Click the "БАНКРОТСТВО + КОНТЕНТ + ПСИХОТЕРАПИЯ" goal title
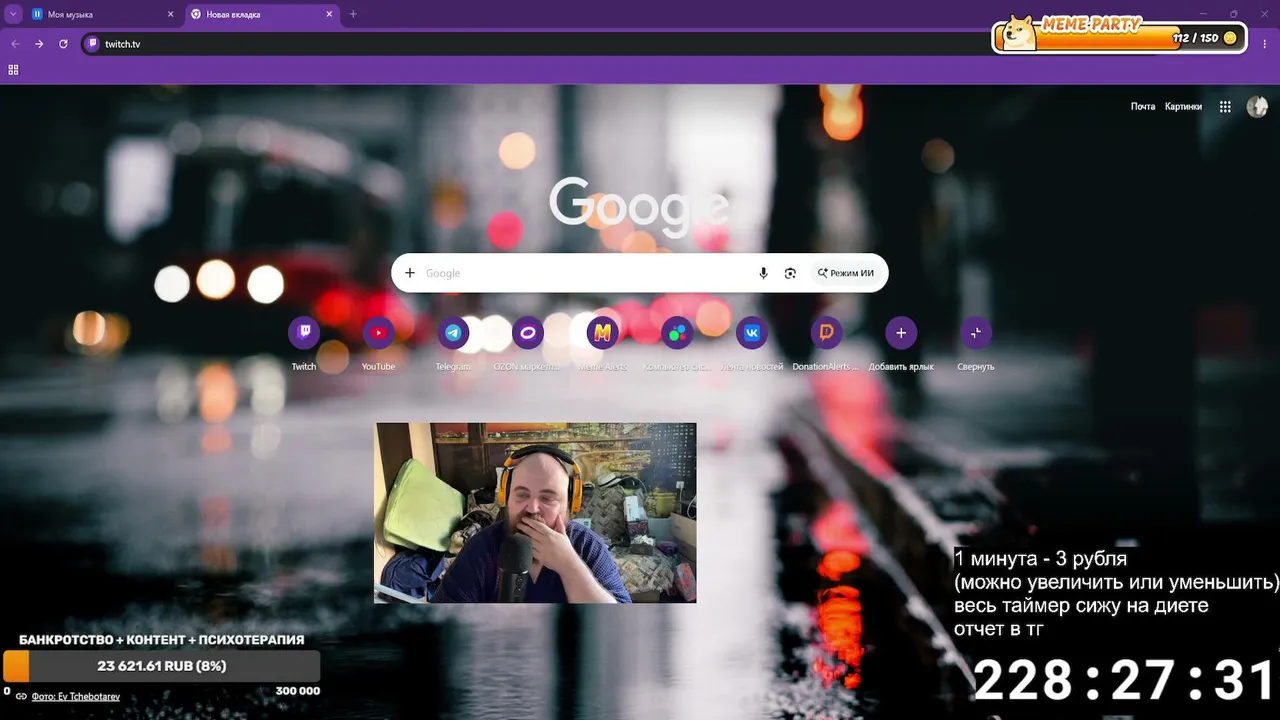The width and height of the screenshot is (1280, 720). pyautogui.click(x=162, y=640)
